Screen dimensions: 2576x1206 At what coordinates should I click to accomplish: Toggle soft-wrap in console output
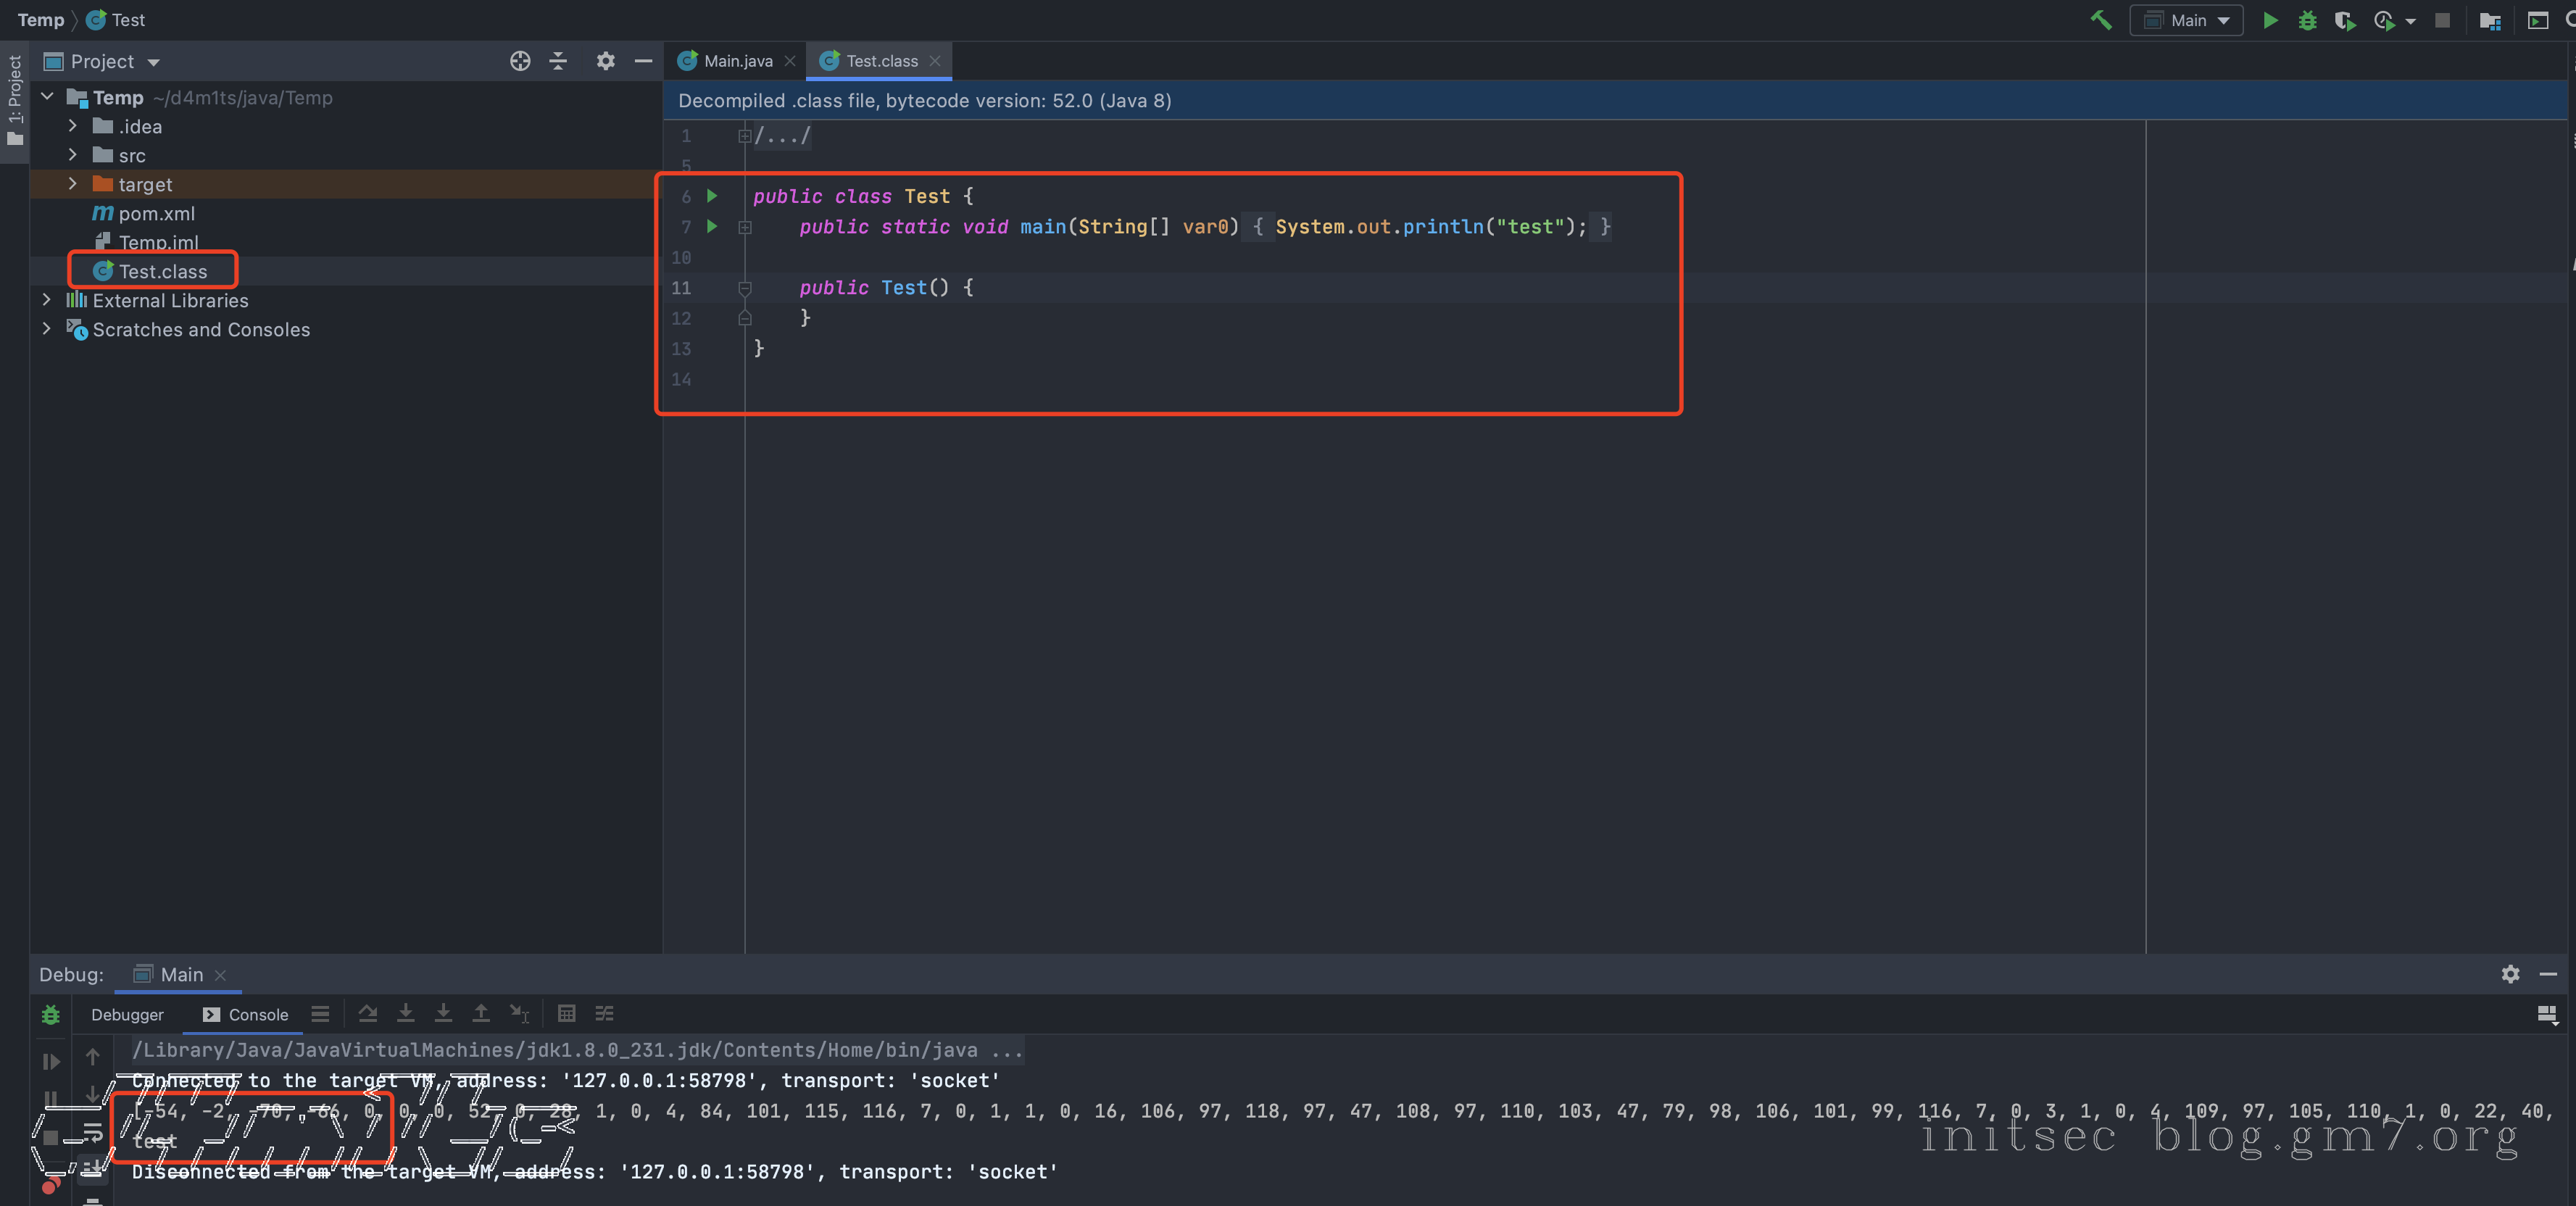tap(92, 1133)
